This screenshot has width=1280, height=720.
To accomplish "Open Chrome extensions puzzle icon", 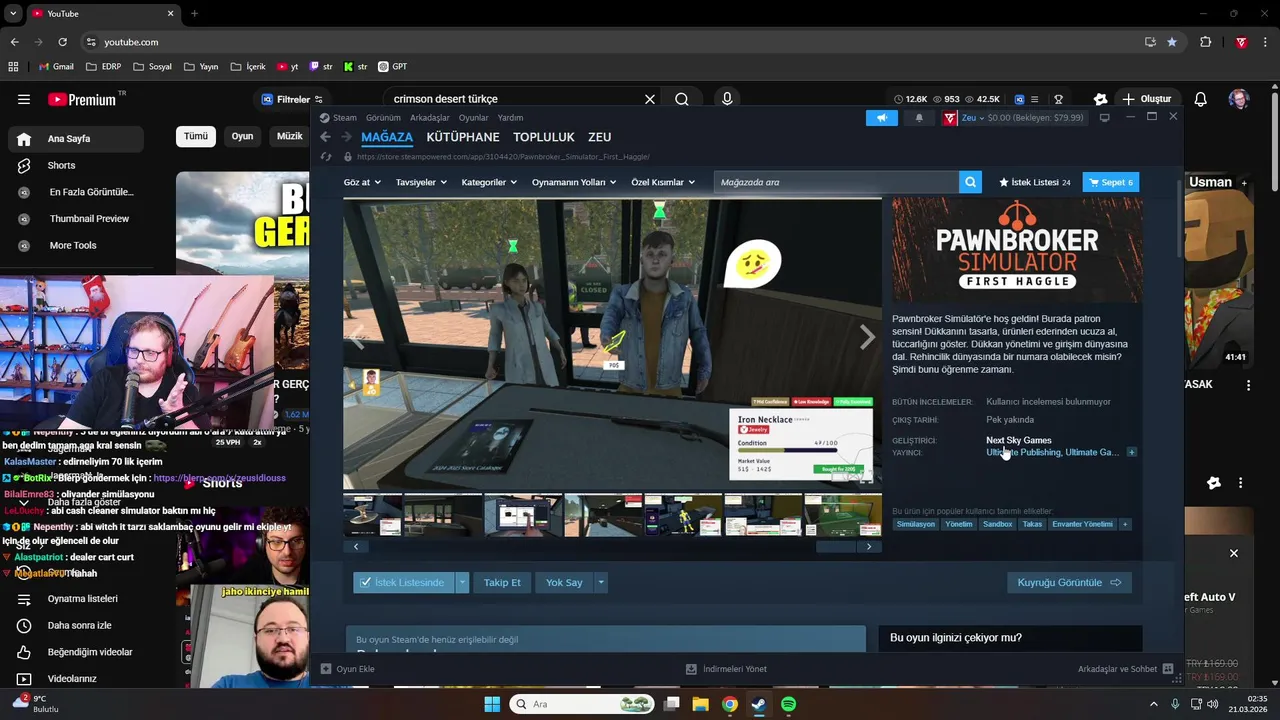I will point(1205,42).
